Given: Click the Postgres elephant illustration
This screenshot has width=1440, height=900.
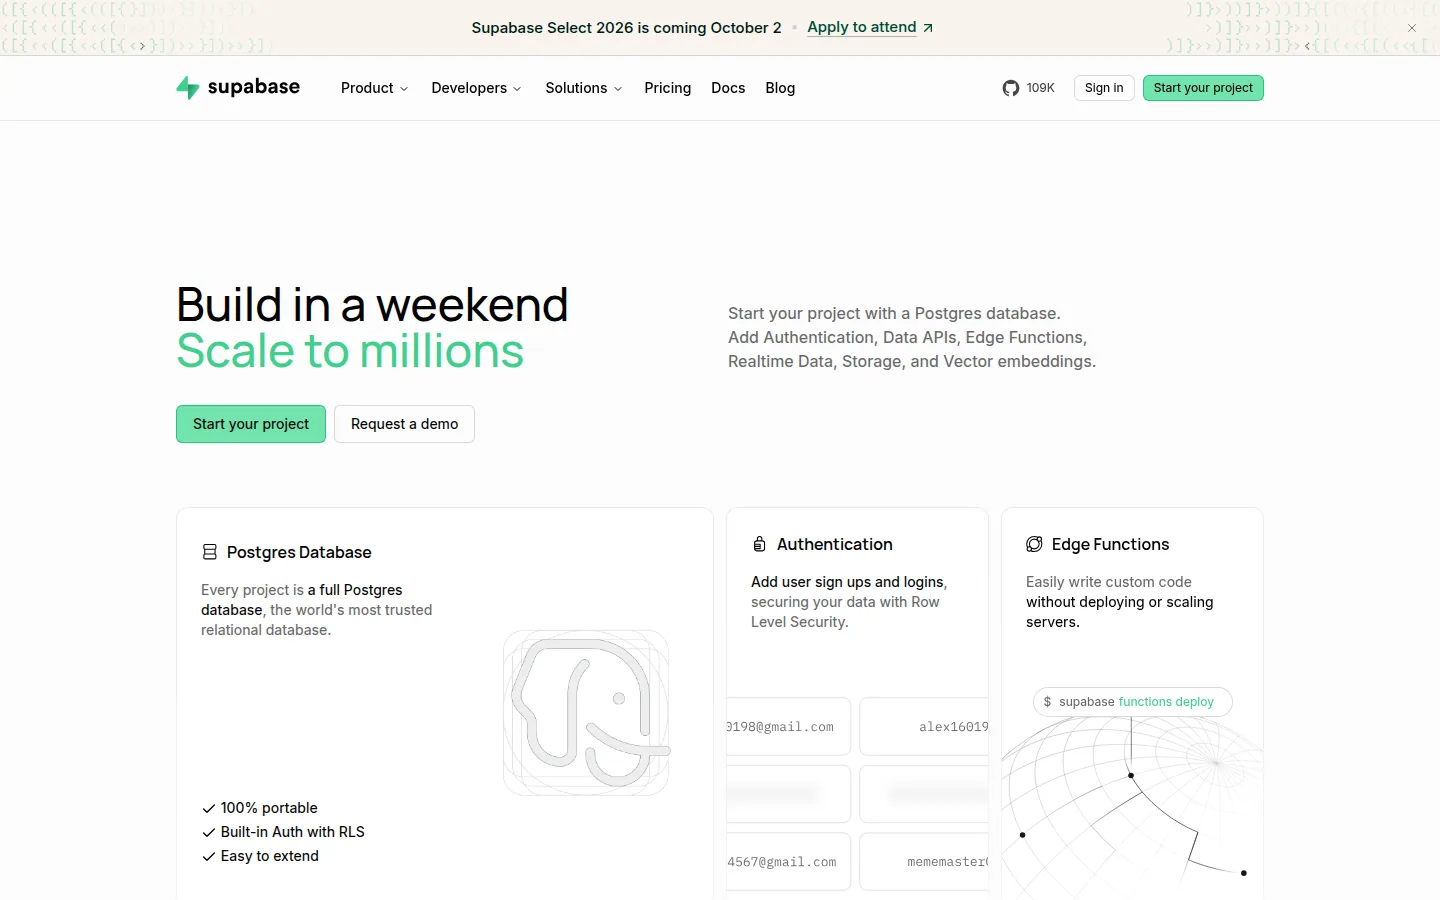Looking at the screenshot, I should (x=586, y=713).
